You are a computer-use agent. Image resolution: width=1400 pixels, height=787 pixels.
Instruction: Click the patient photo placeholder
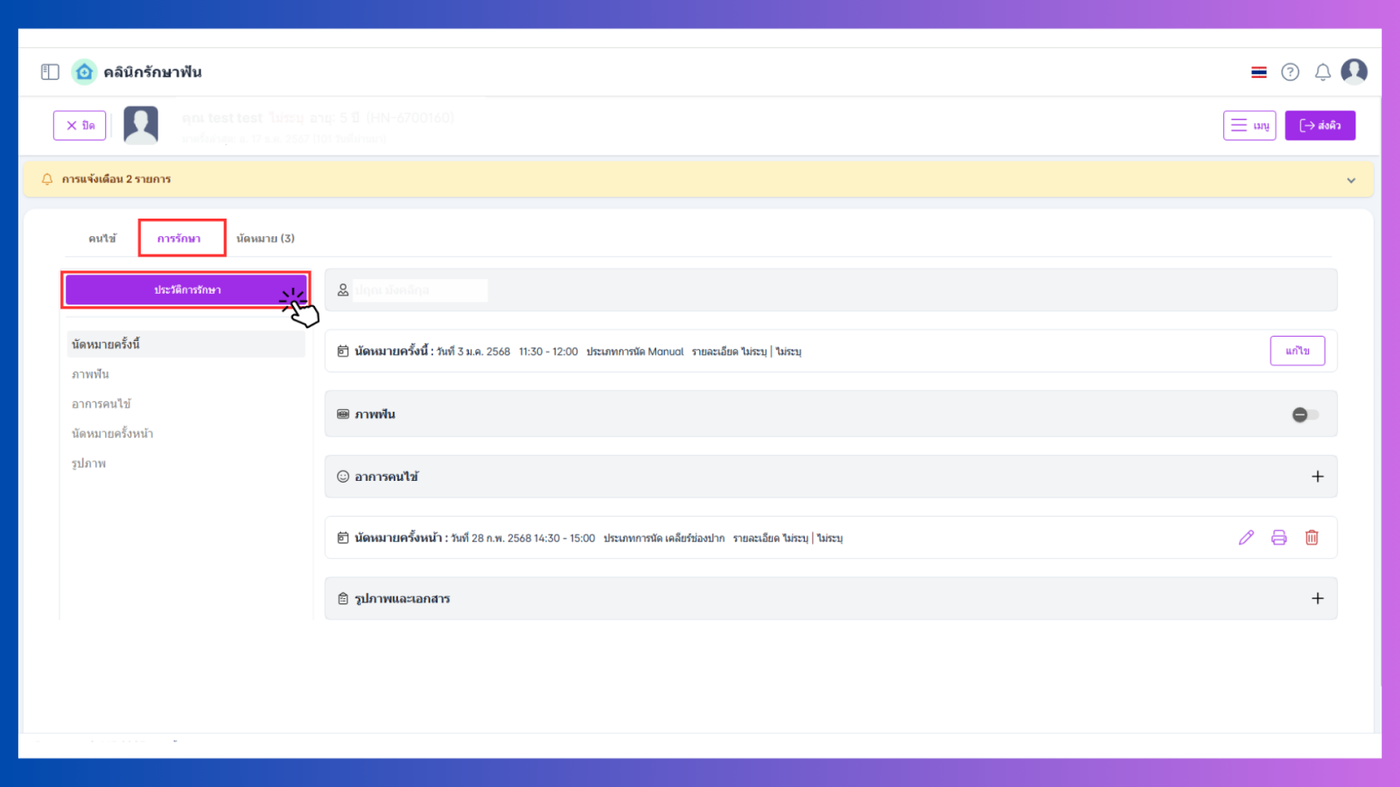(141, 125)
